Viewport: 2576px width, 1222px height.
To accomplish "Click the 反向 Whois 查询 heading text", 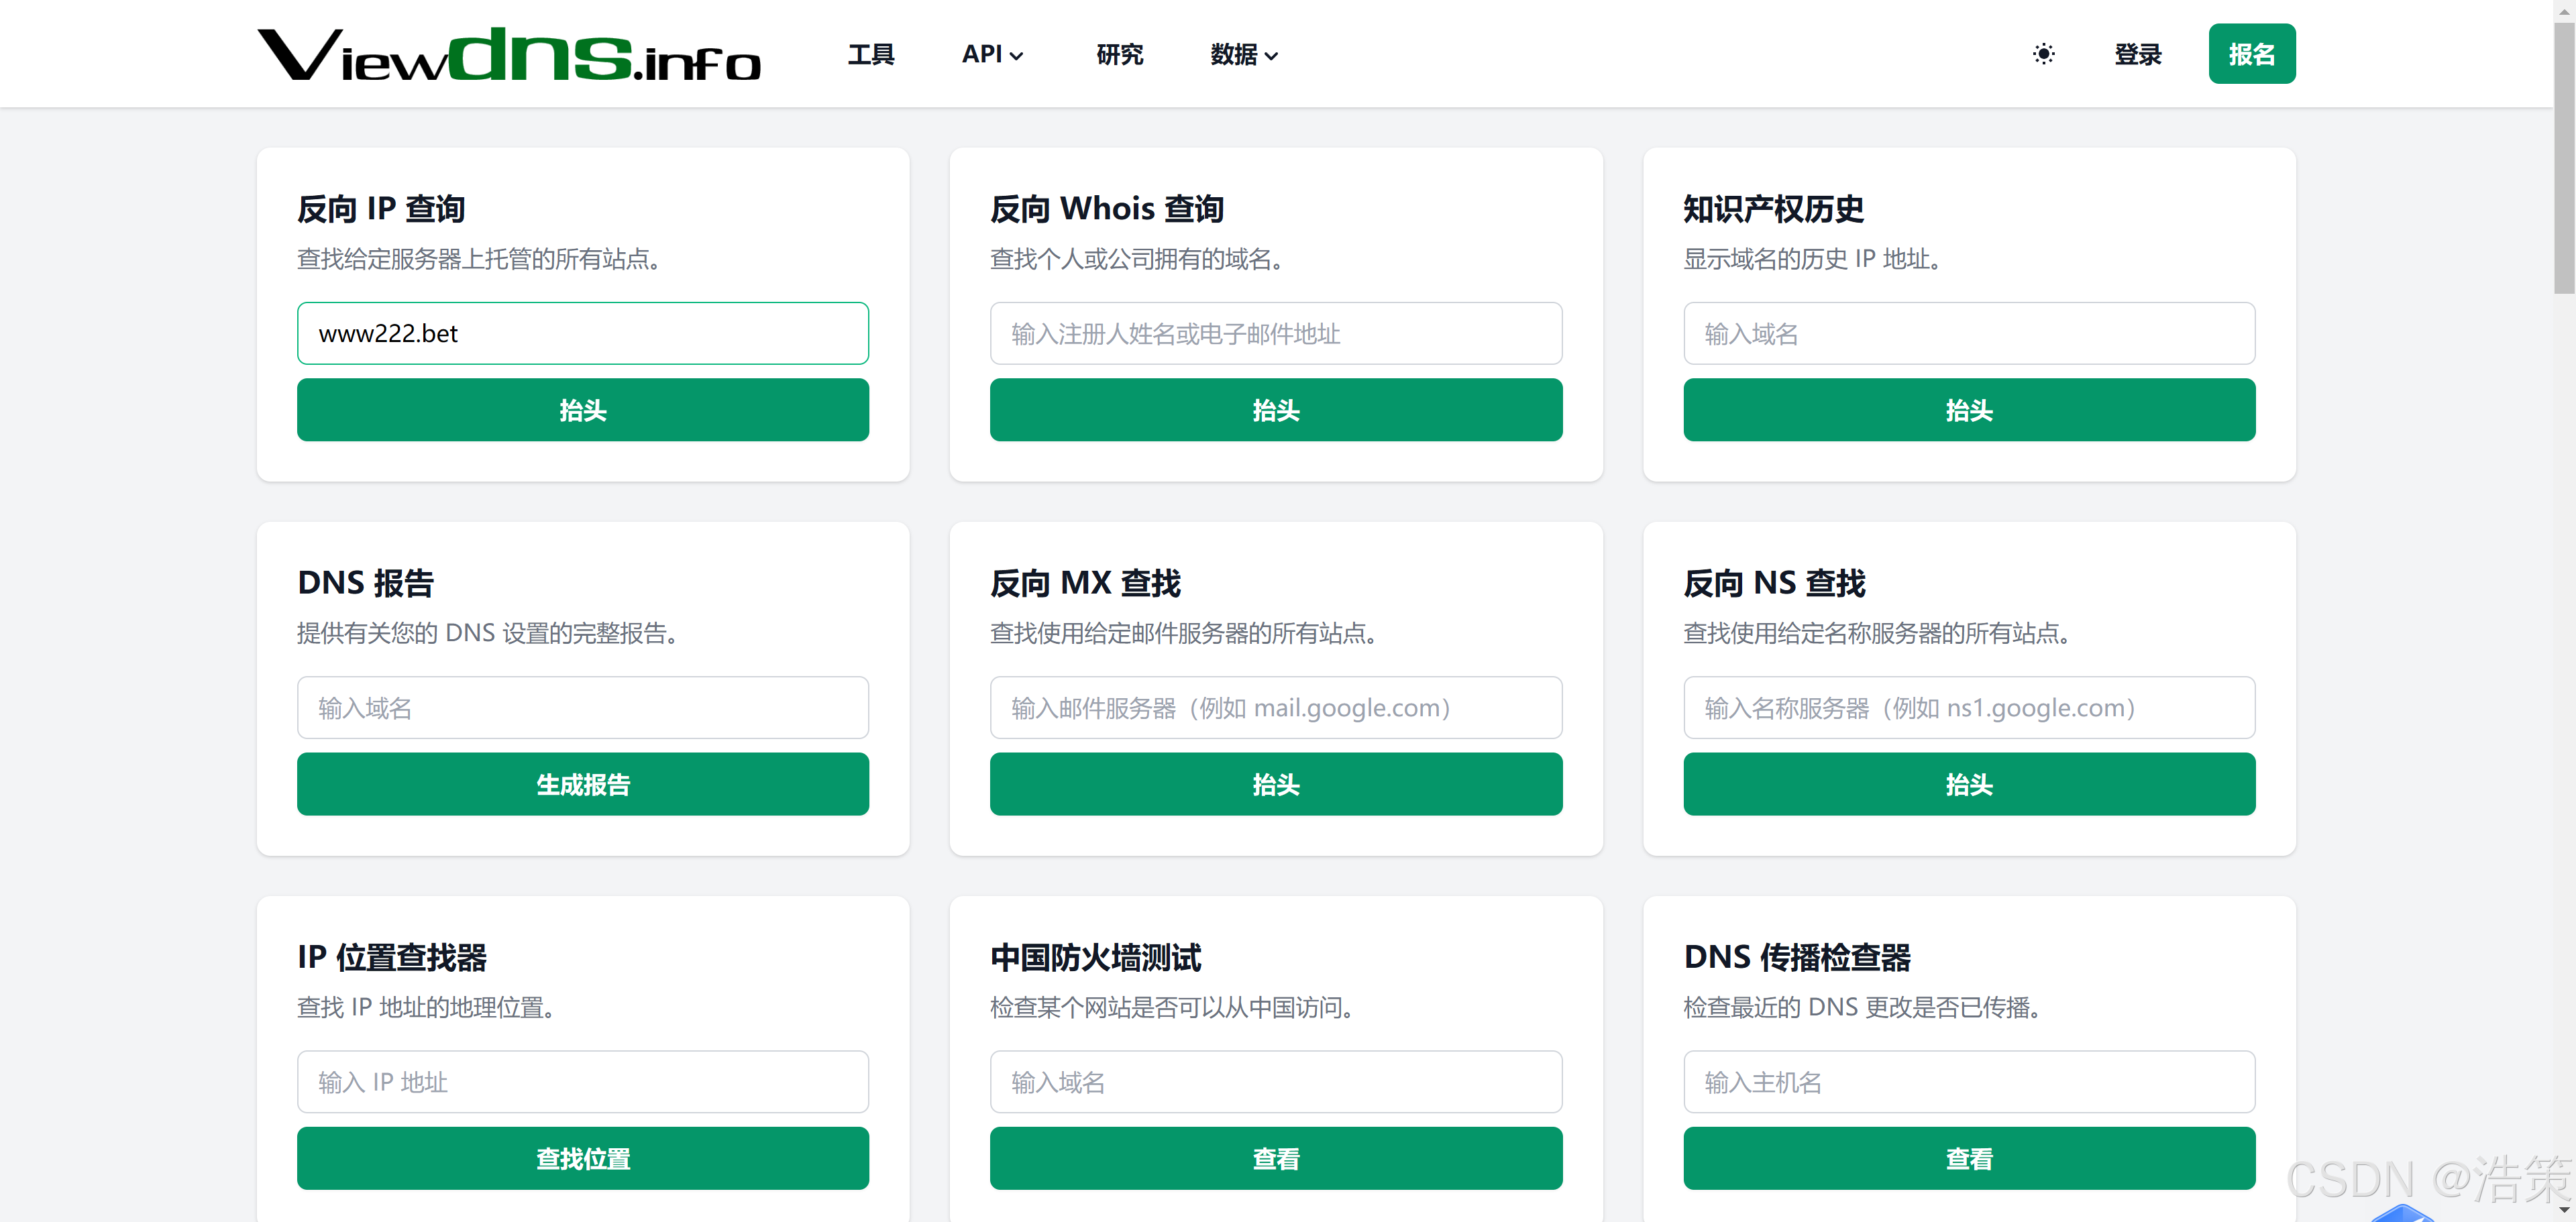I will coord(1107,208).
